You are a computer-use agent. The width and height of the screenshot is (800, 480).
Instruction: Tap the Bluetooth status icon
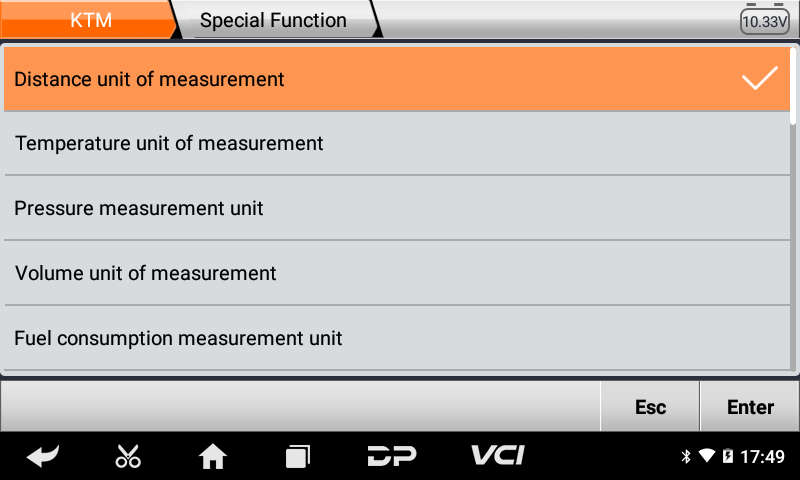(x=686, y=456)
